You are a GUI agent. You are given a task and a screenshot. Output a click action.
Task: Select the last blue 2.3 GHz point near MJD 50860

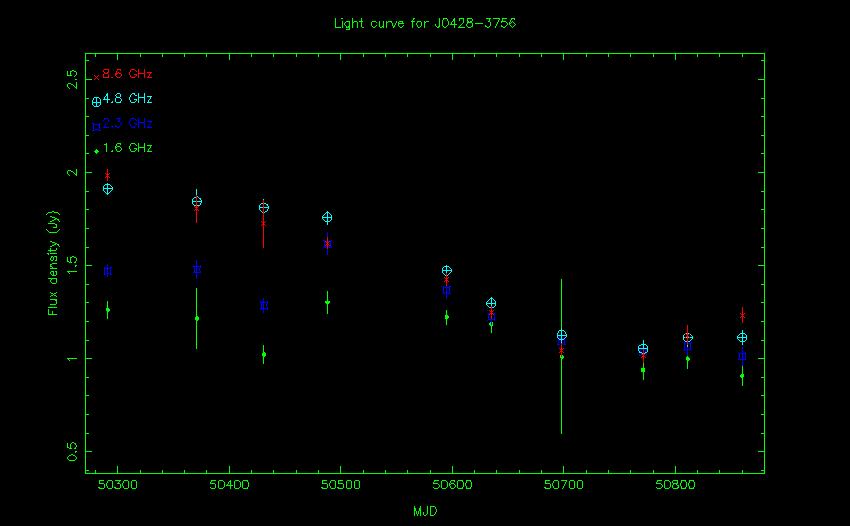[742, 356]
